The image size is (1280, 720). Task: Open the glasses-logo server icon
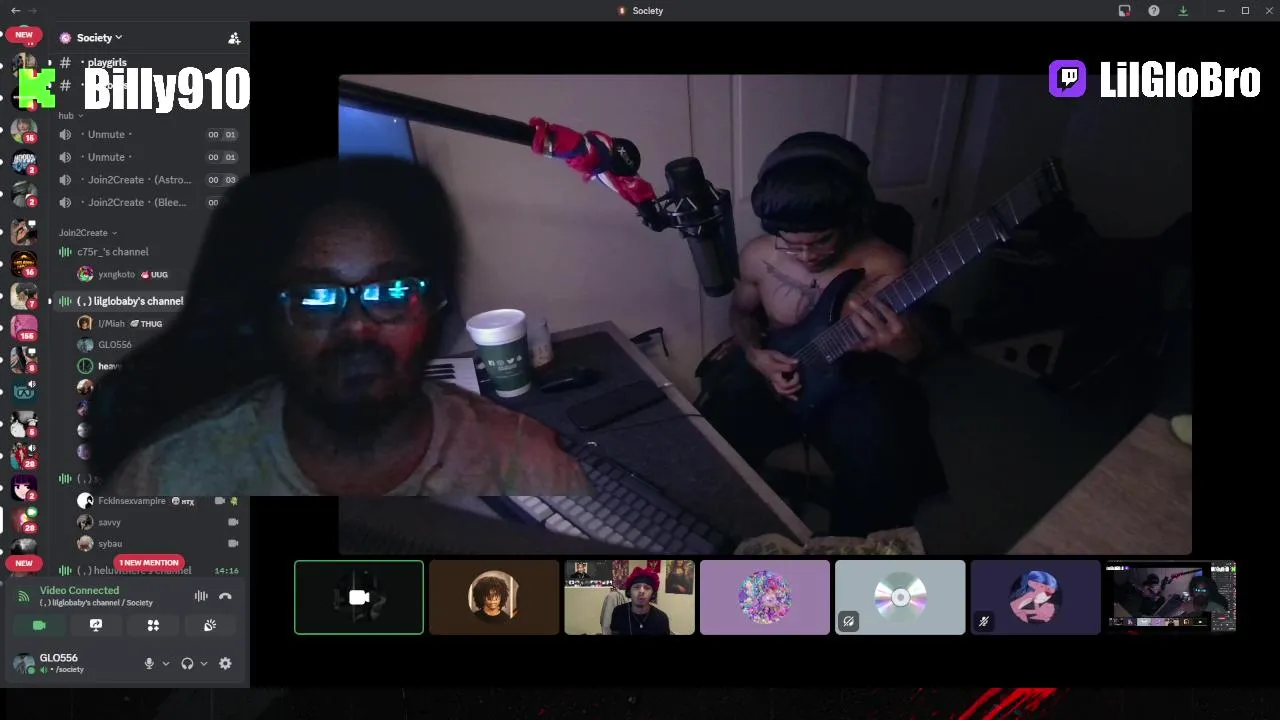(x=24, y=391)
